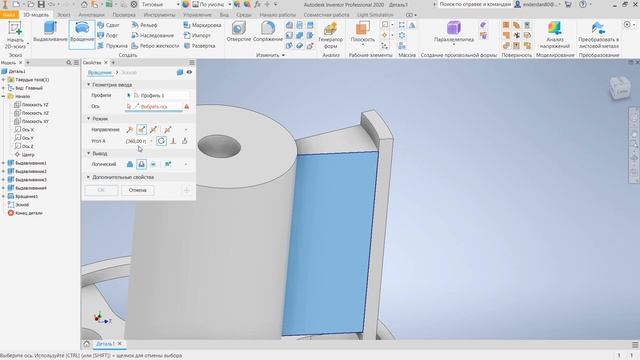Click the shopping cart icon in the title bar

568,4
